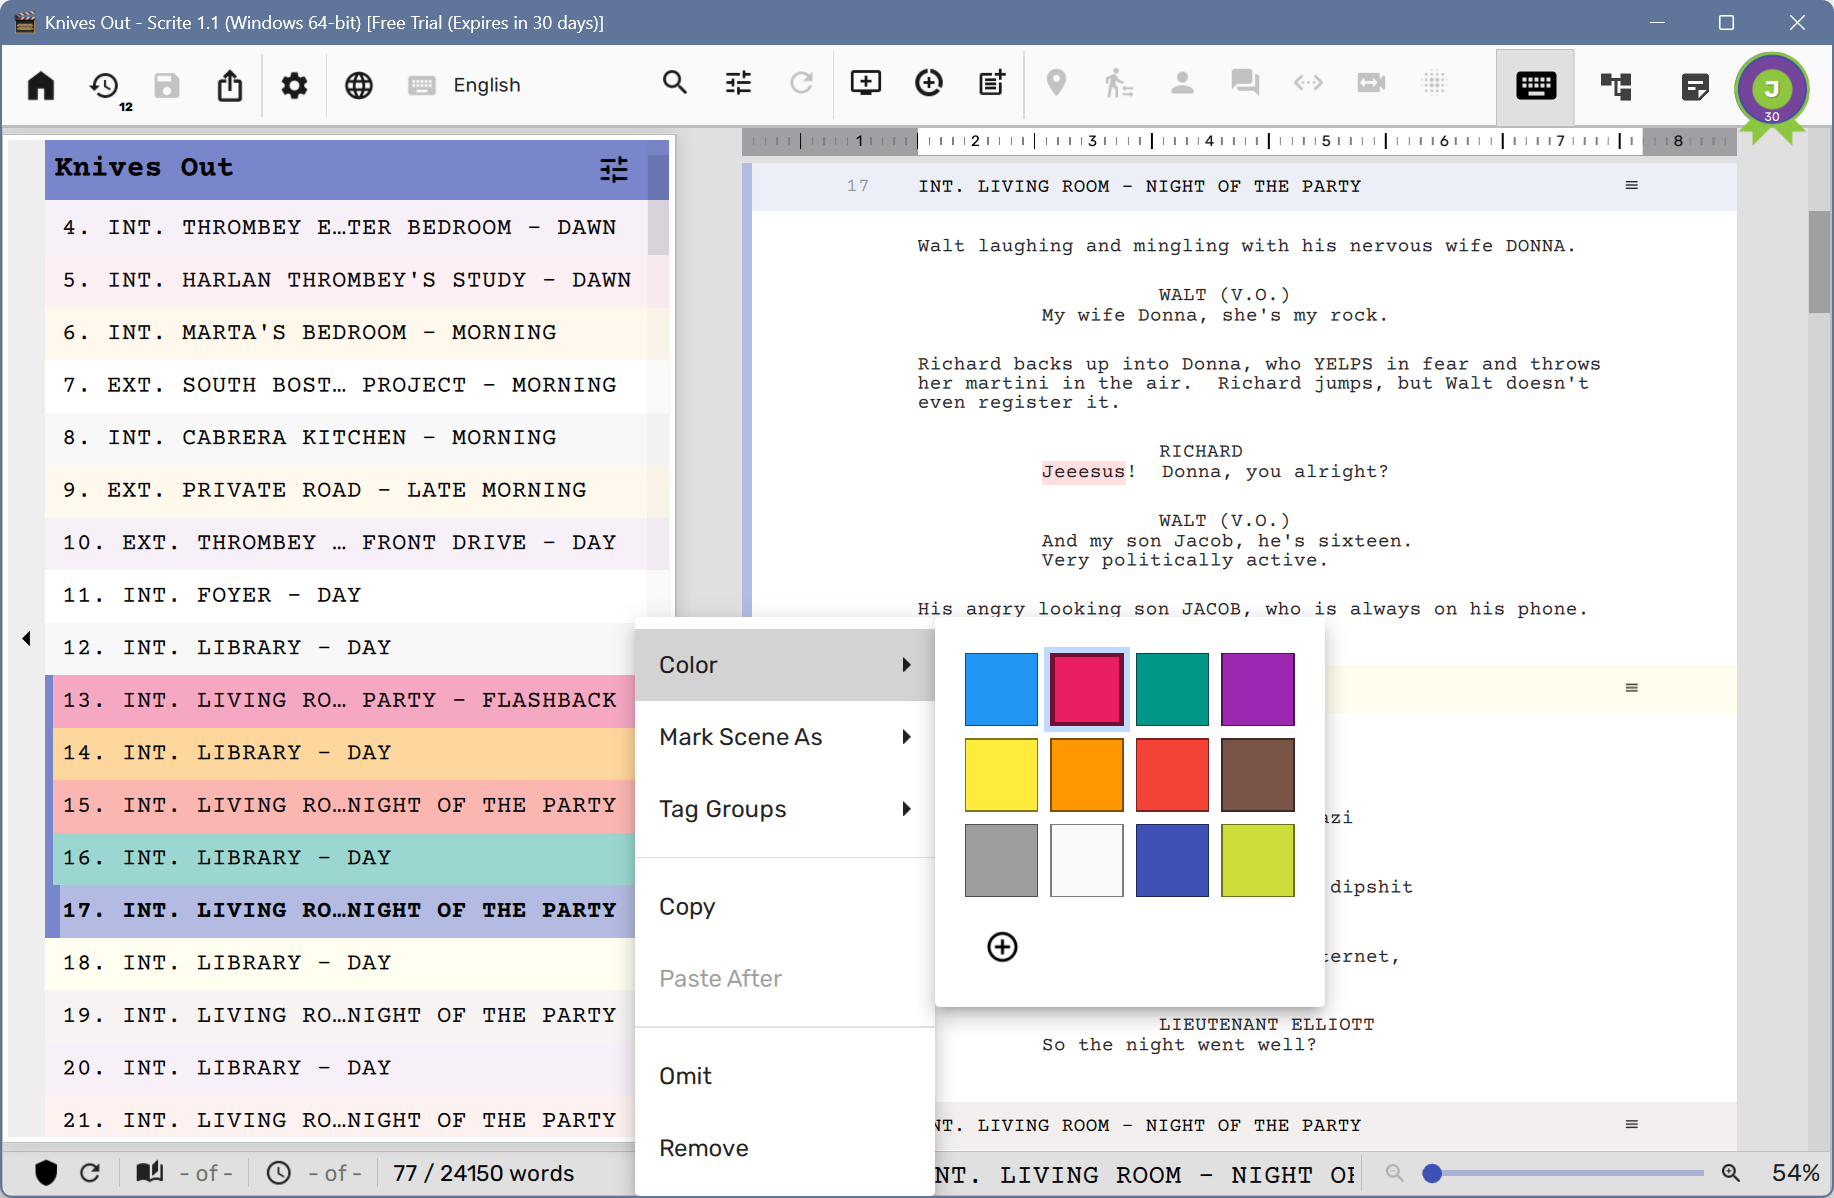This screenshot has width=1834, height=1198.
Task: Select the Action running figure icon
Action: click(x=1118, y=83)
